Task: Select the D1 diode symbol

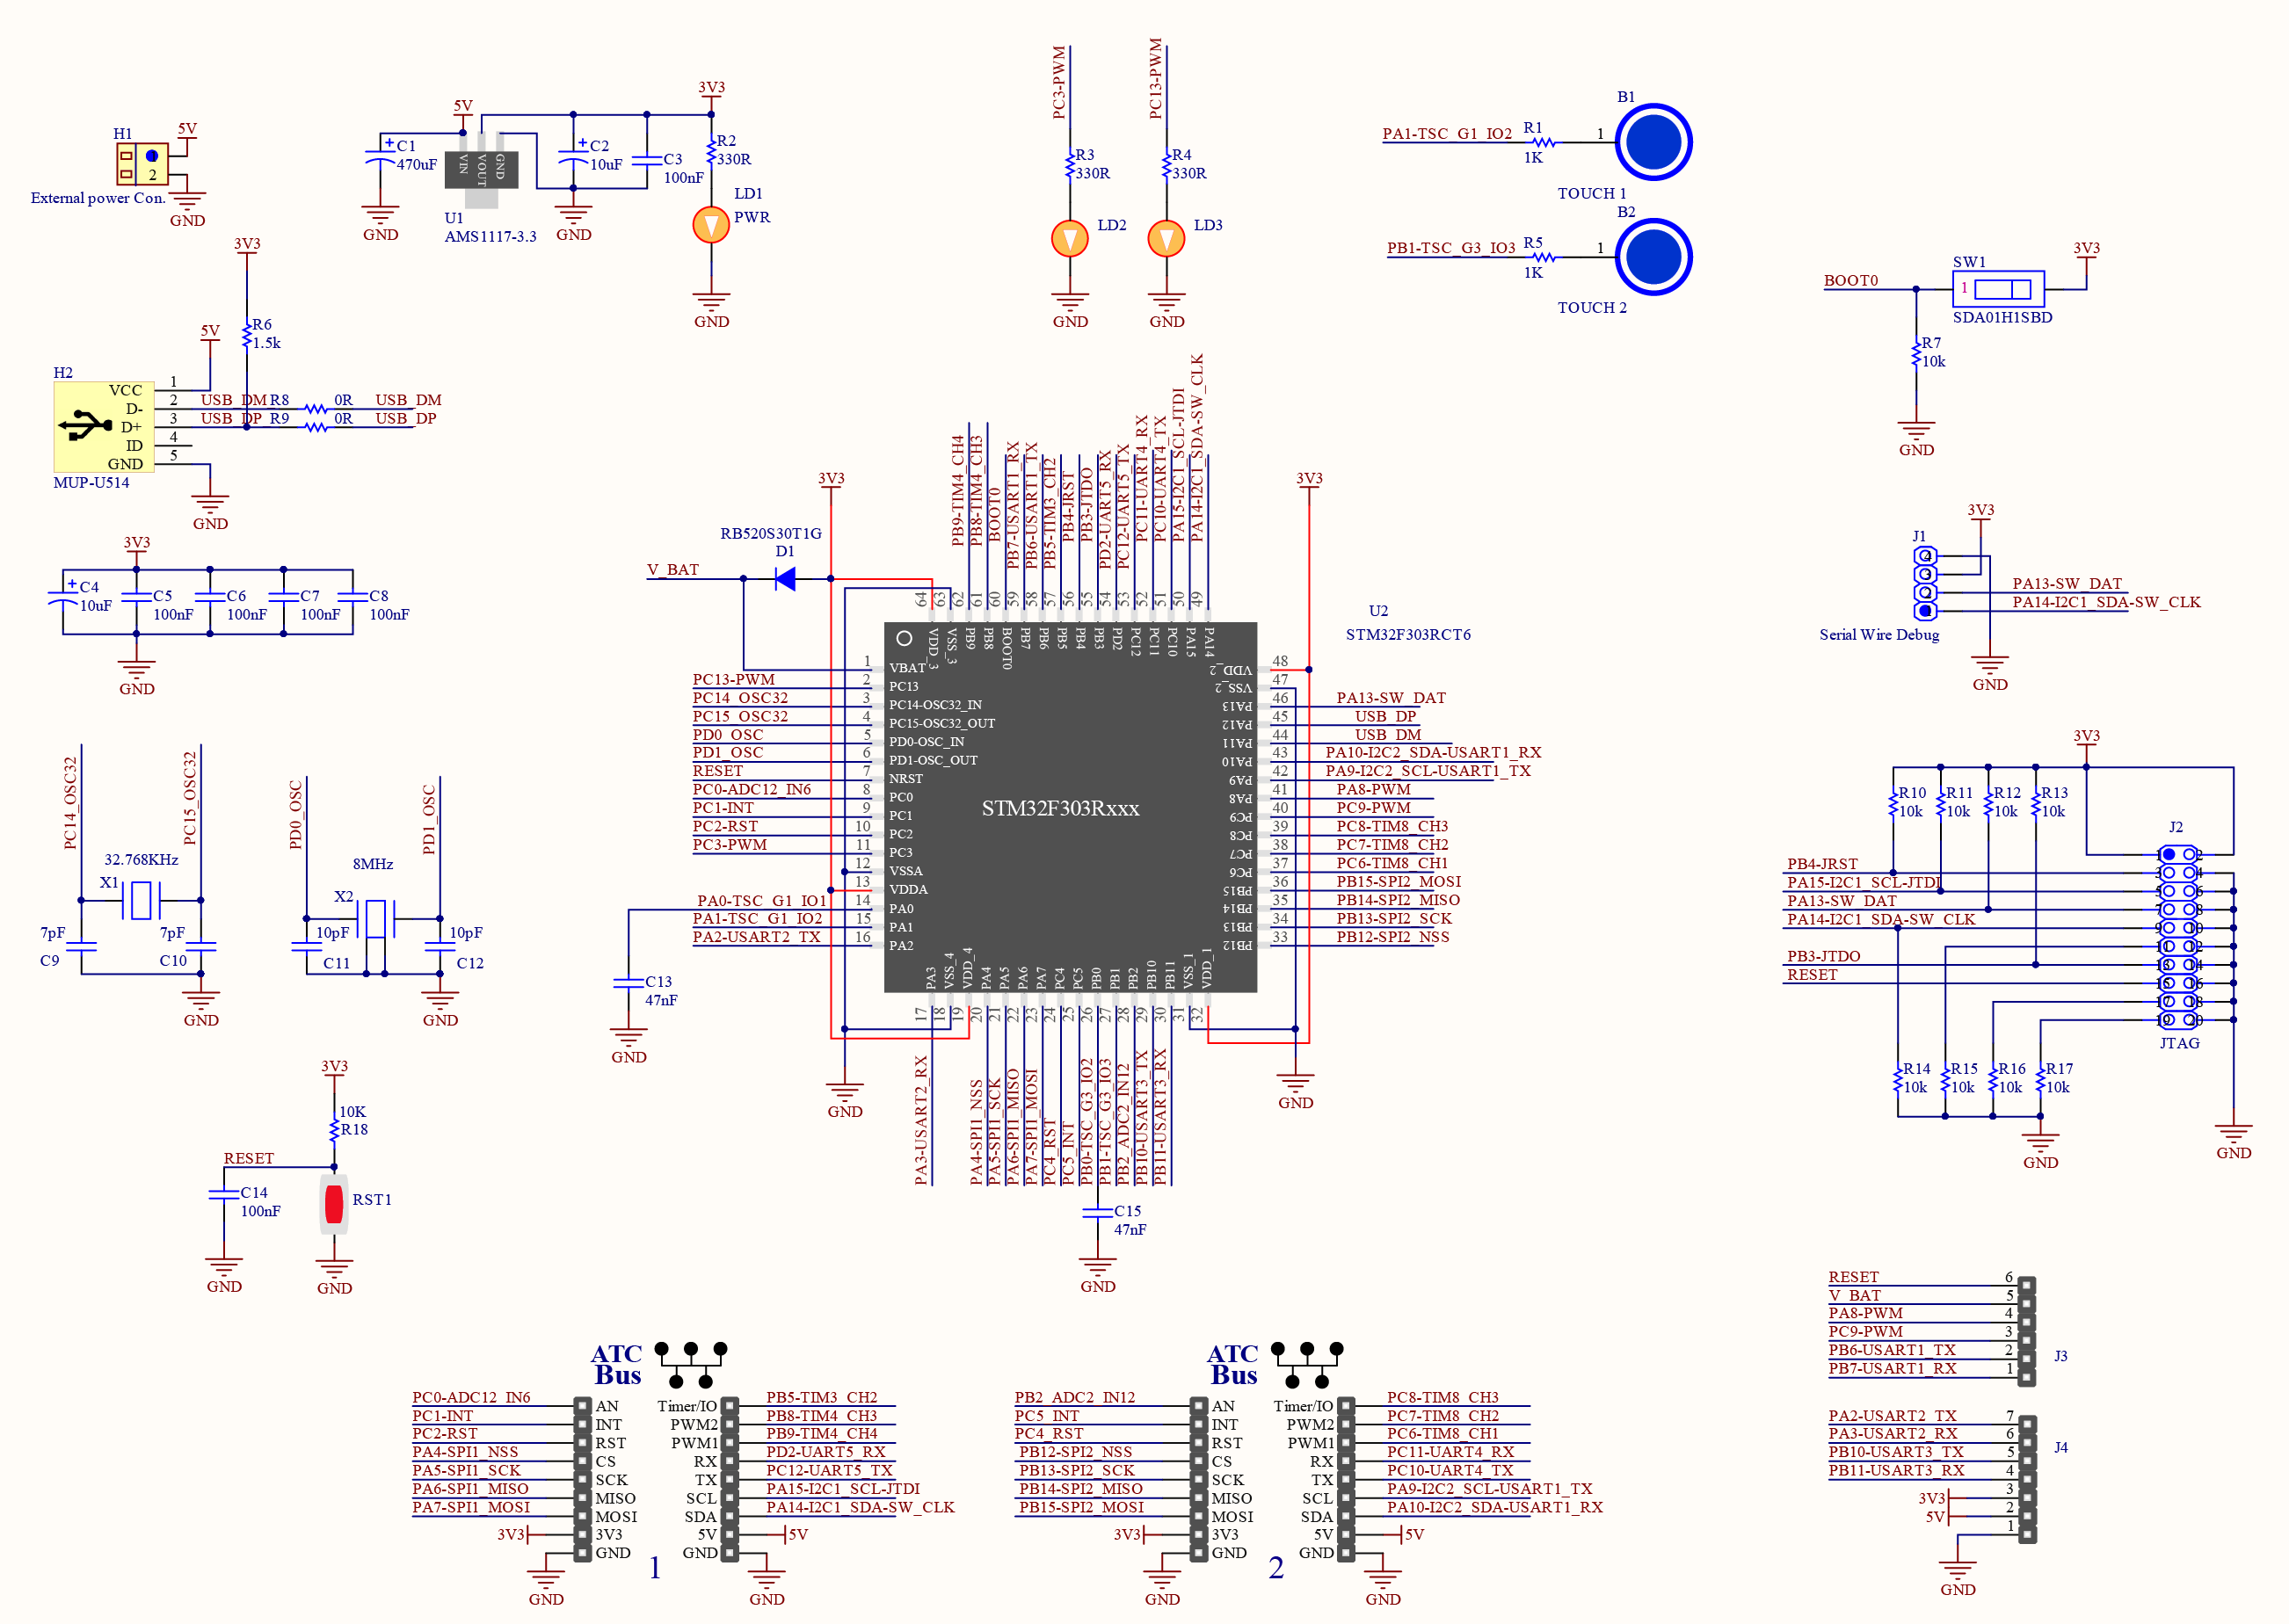Action: [x=786, y=579]
